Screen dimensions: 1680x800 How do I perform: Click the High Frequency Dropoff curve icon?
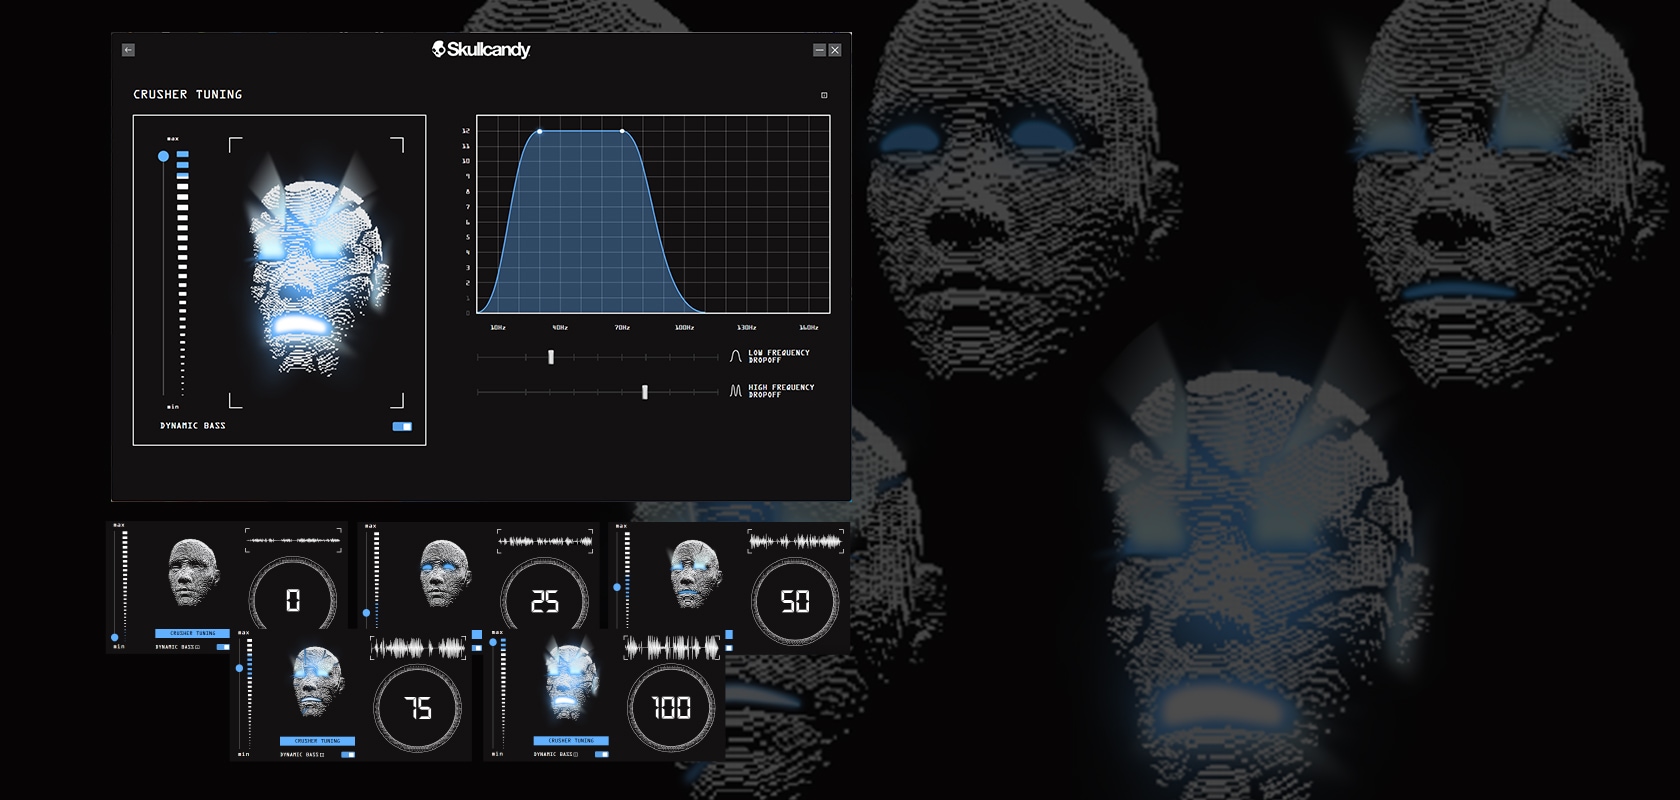coord(736,391)
